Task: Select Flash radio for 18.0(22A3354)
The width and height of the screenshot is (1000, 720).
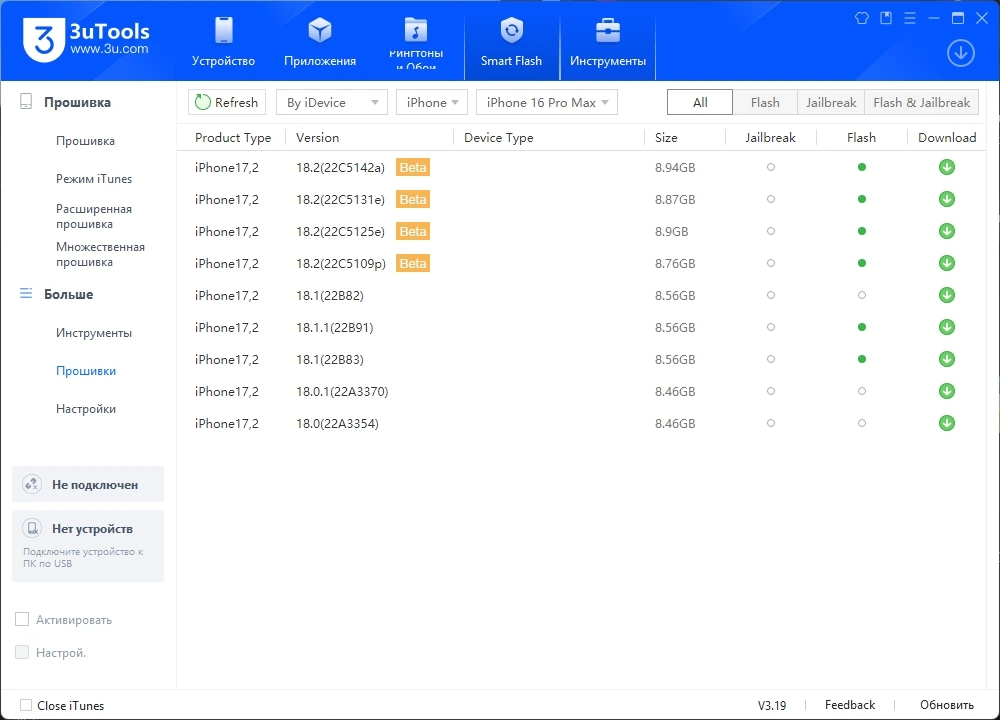Action: (x=862, y=423)
